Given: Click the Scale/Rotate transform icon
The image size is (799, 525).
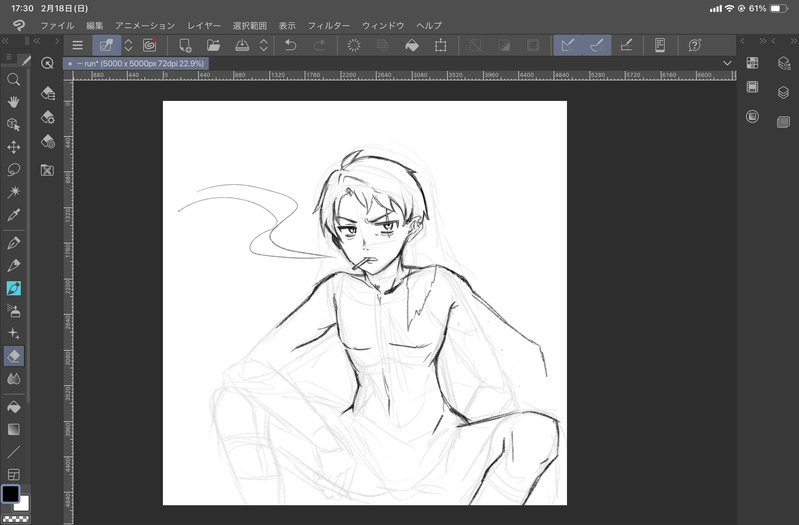Looking at the screenshot, I should click(x=441, y=45).
